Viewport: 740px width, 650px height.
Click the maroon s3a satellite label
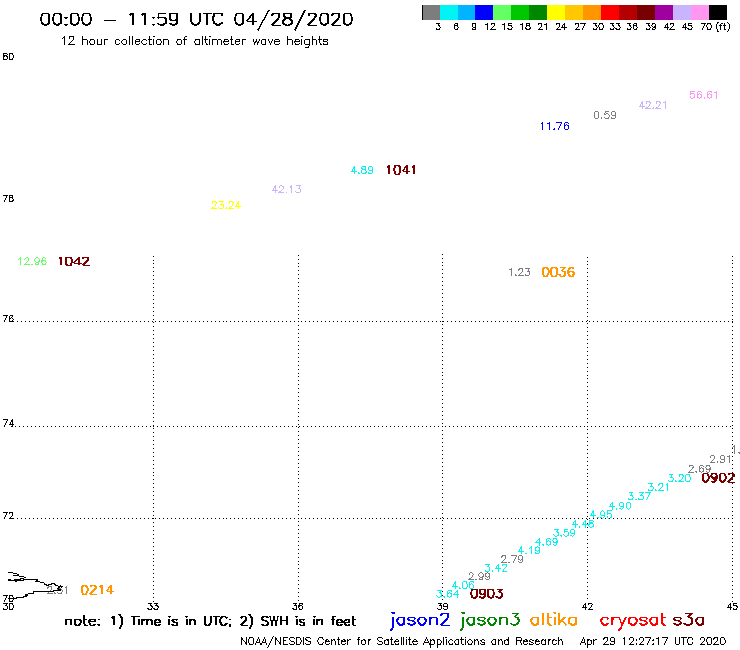[689, 620]
